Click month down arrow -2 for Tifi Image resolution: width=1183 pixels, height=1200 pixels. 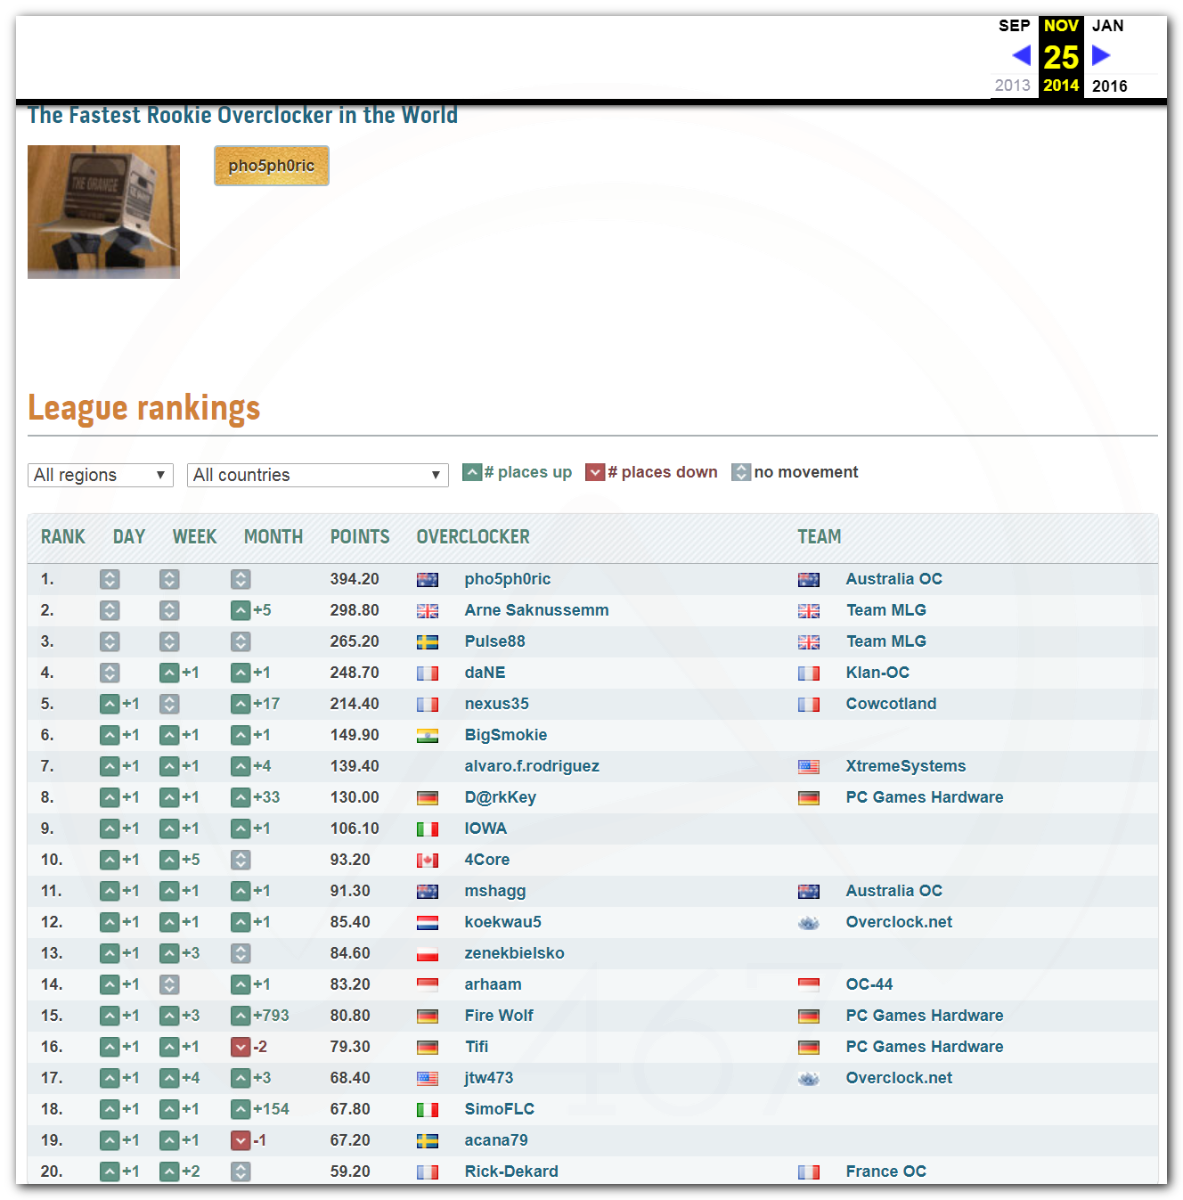coord(240,1047)
